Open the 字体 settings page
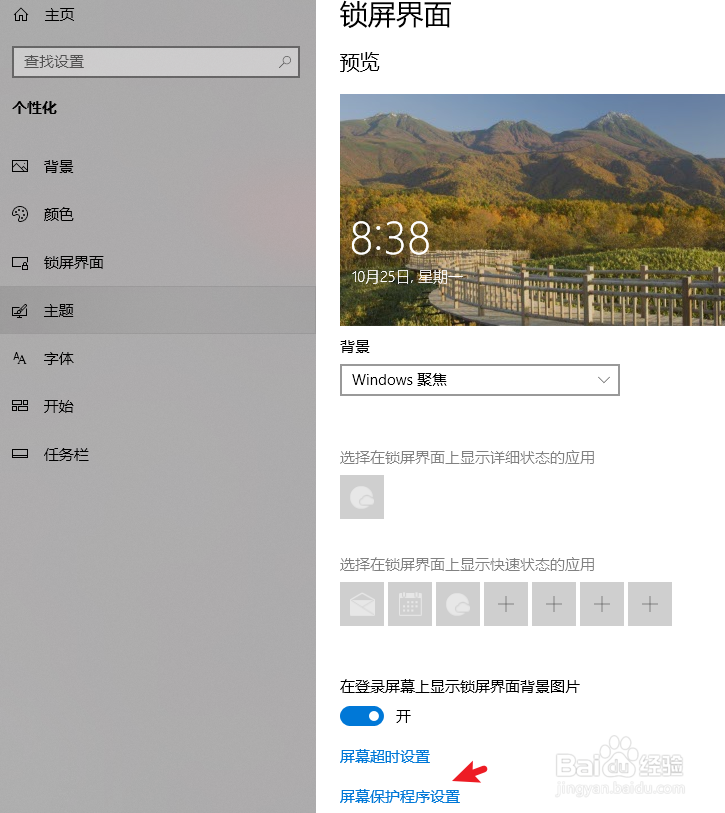The height and width of the screenshot is (813, 725). [x=158, y=358]
